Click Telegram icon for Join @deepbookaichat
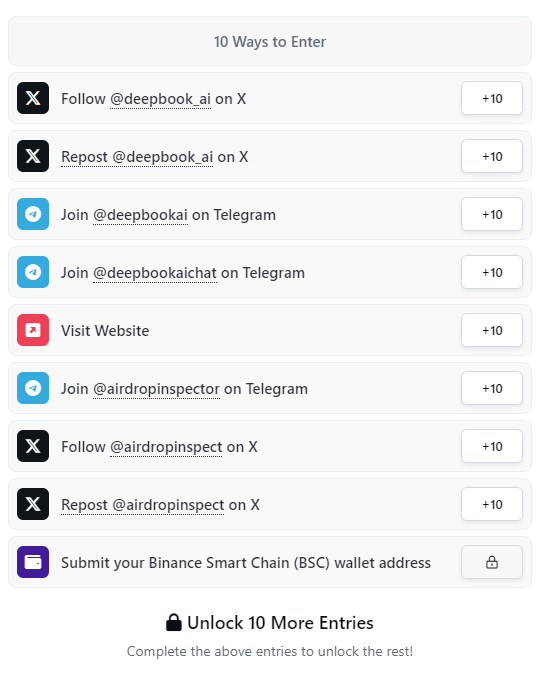The image size is (540, 683). coord(33,272)
